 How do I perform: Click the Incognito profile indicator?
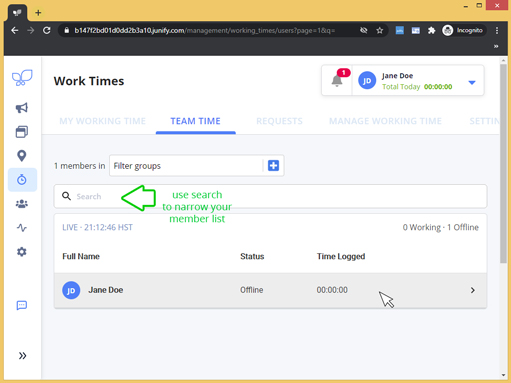pyautogui.click(x=463, y=30)
